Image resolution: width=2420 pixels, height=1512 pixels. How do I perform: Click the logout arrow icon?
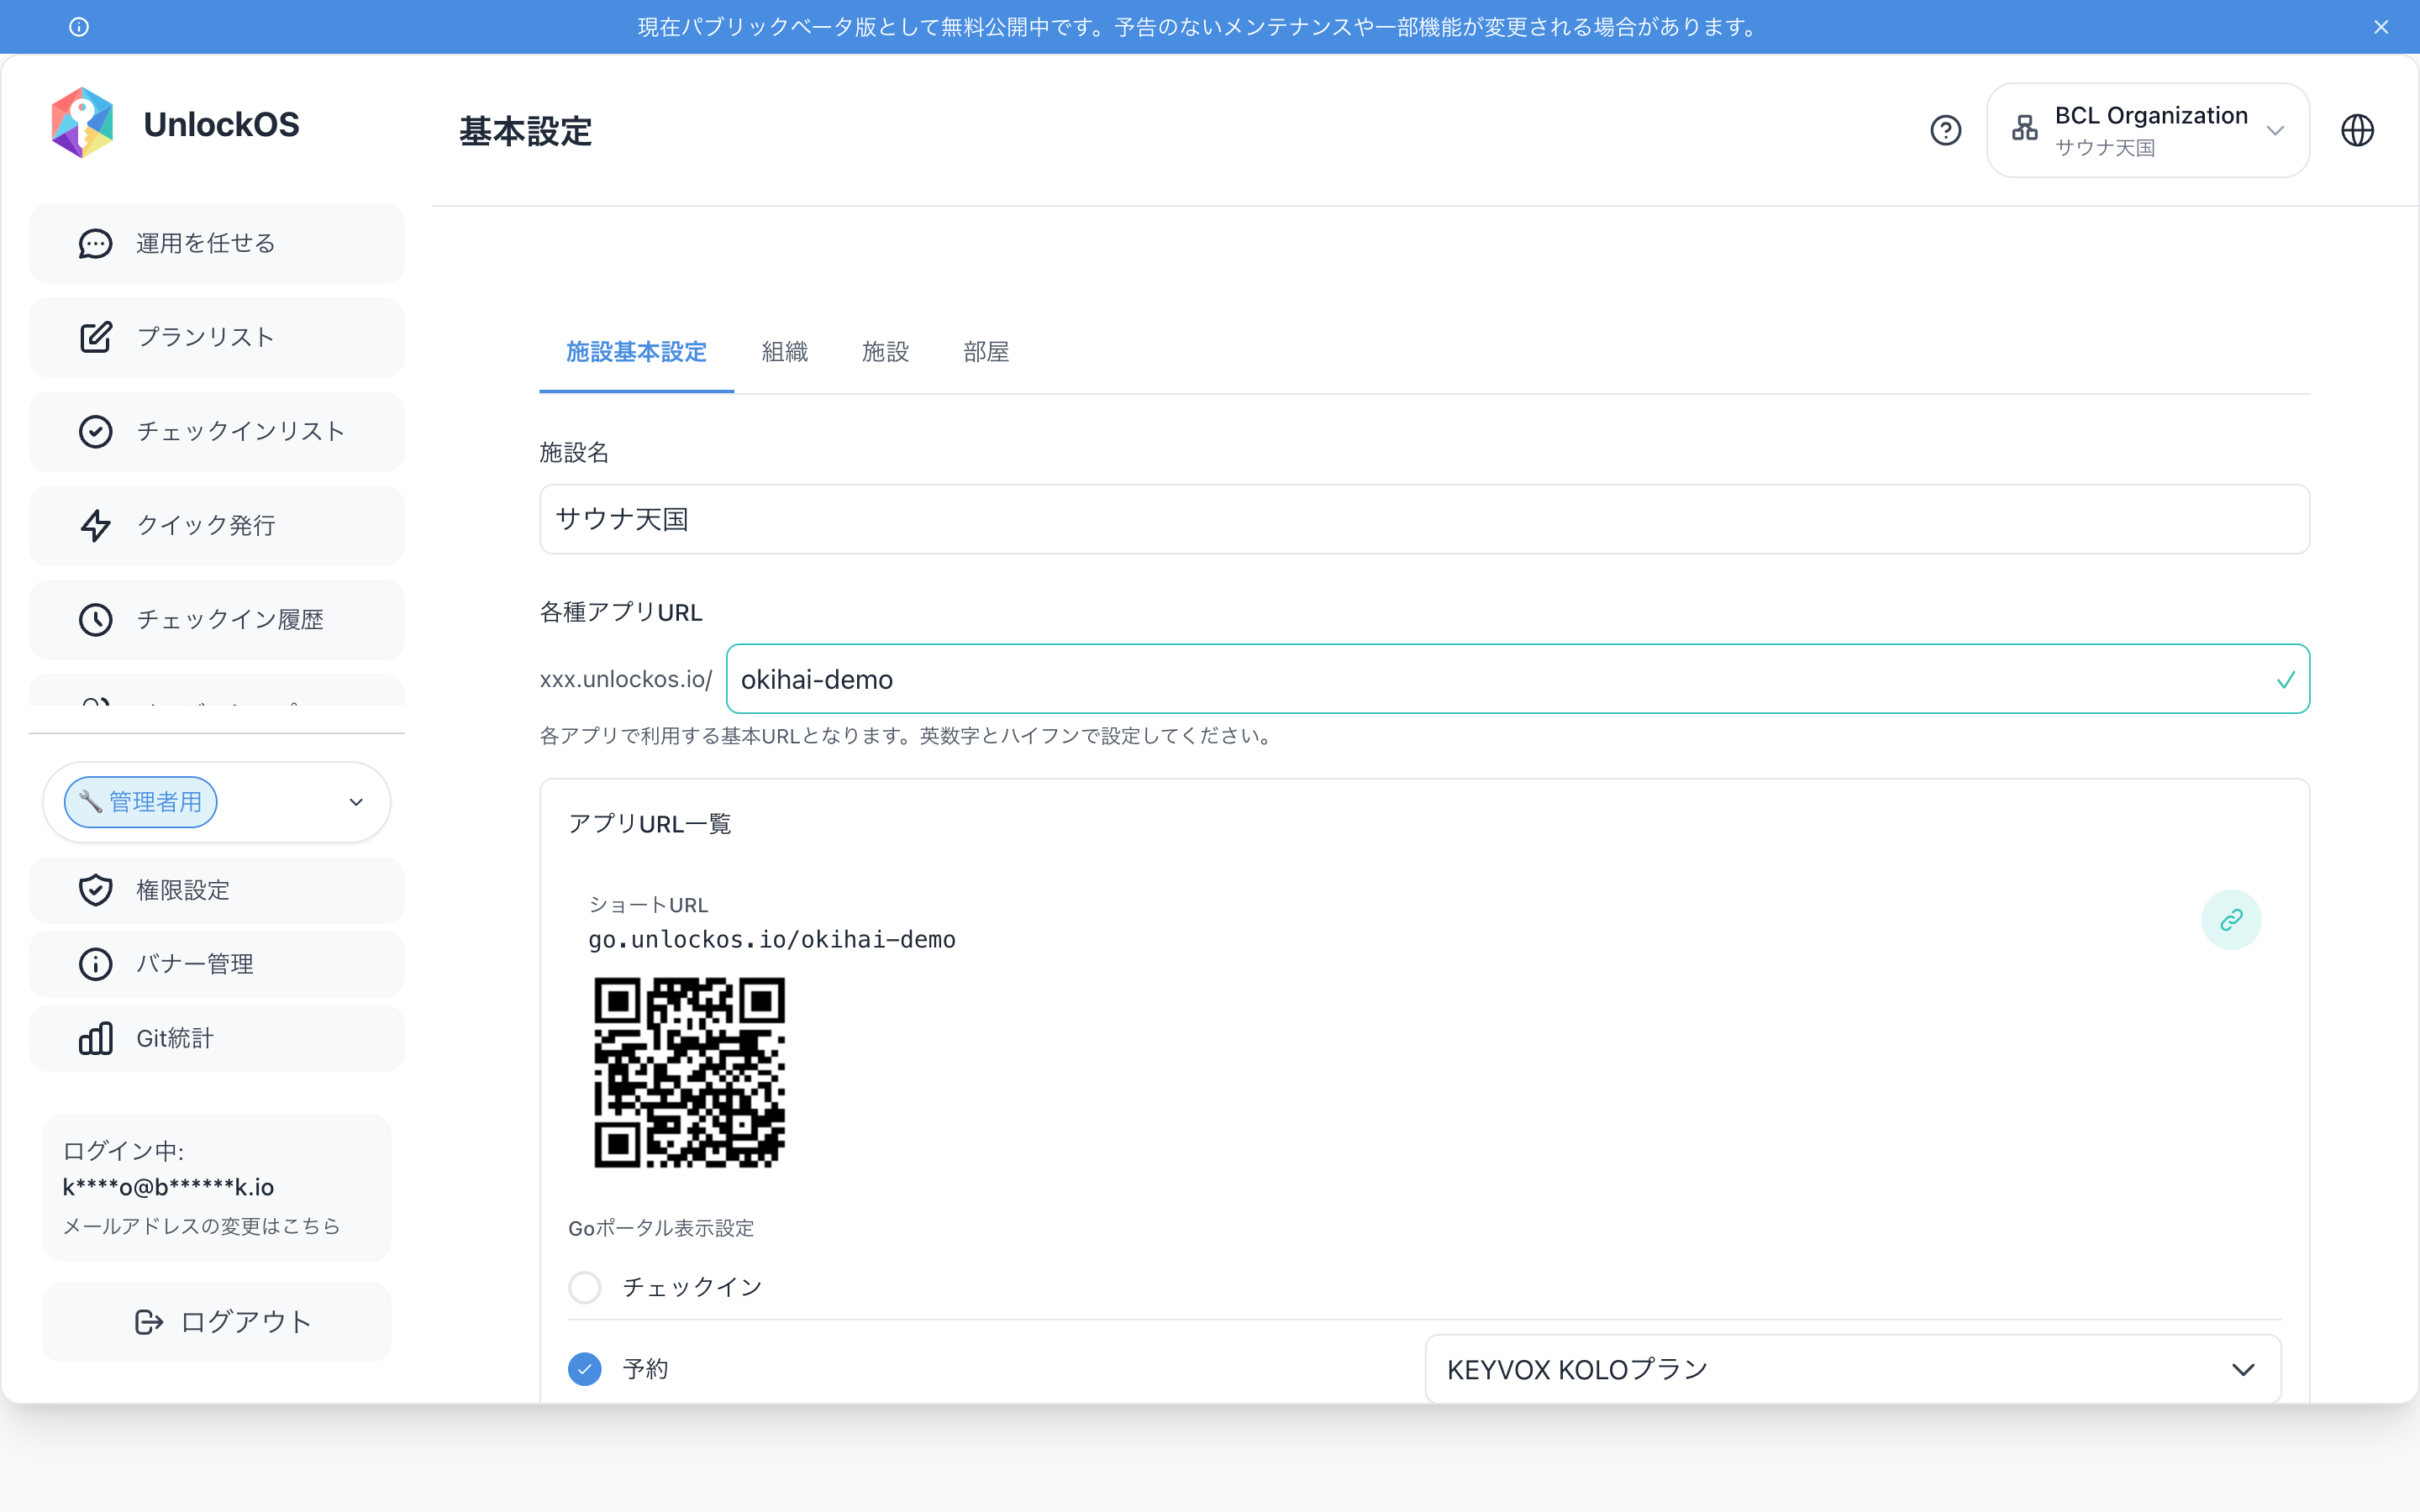pyautogui.click(x=148, y=1322)
